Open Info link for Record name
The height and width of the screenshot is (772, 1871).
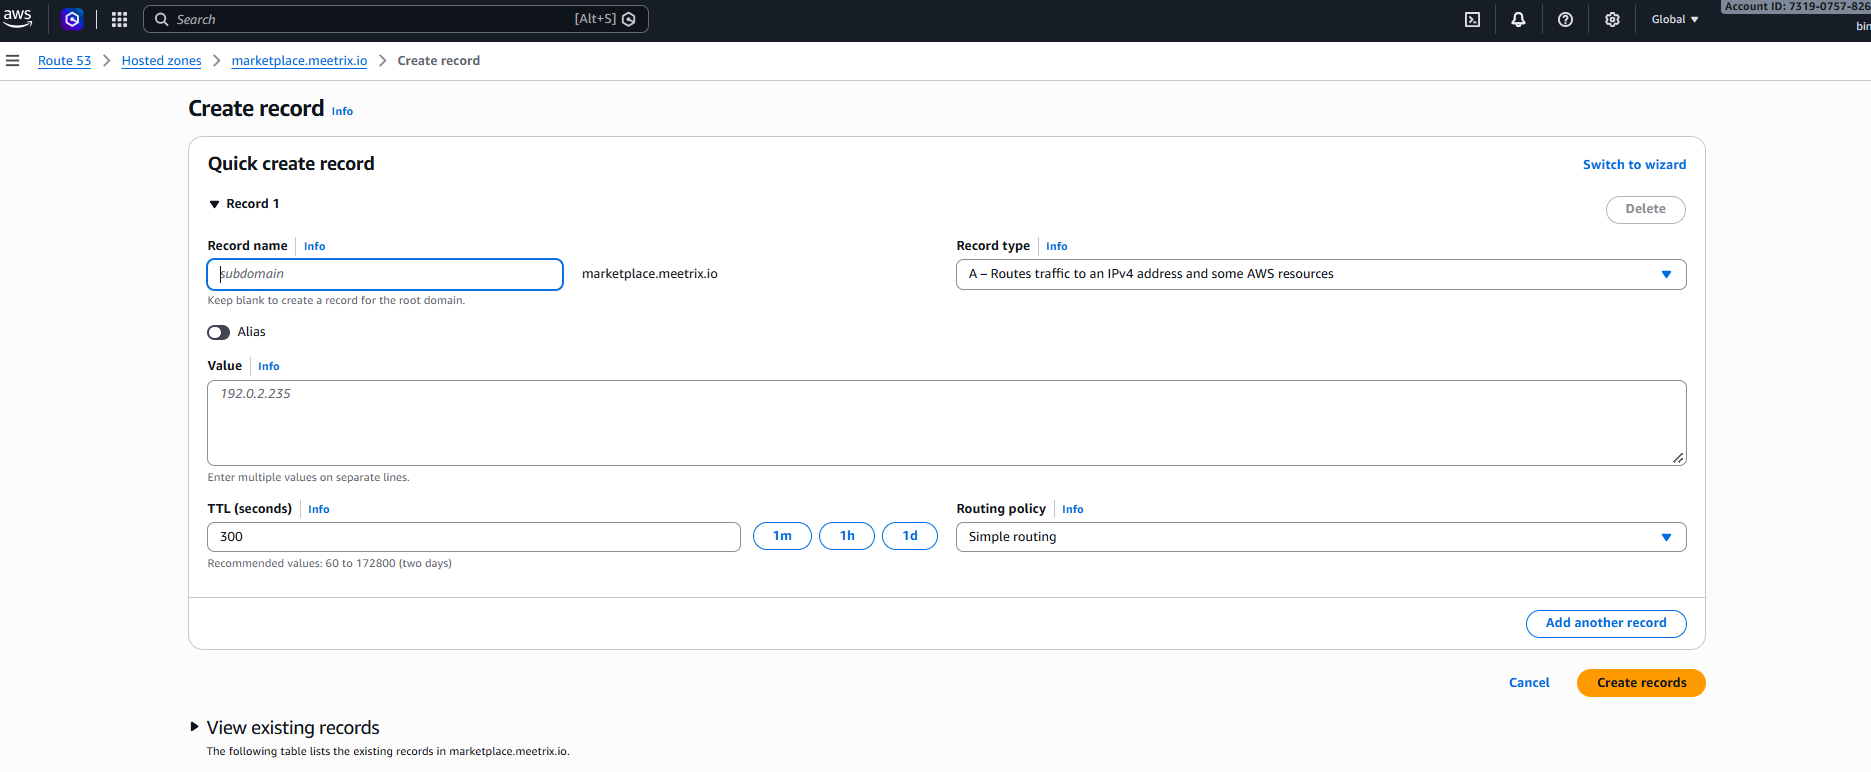pos(315,246)
